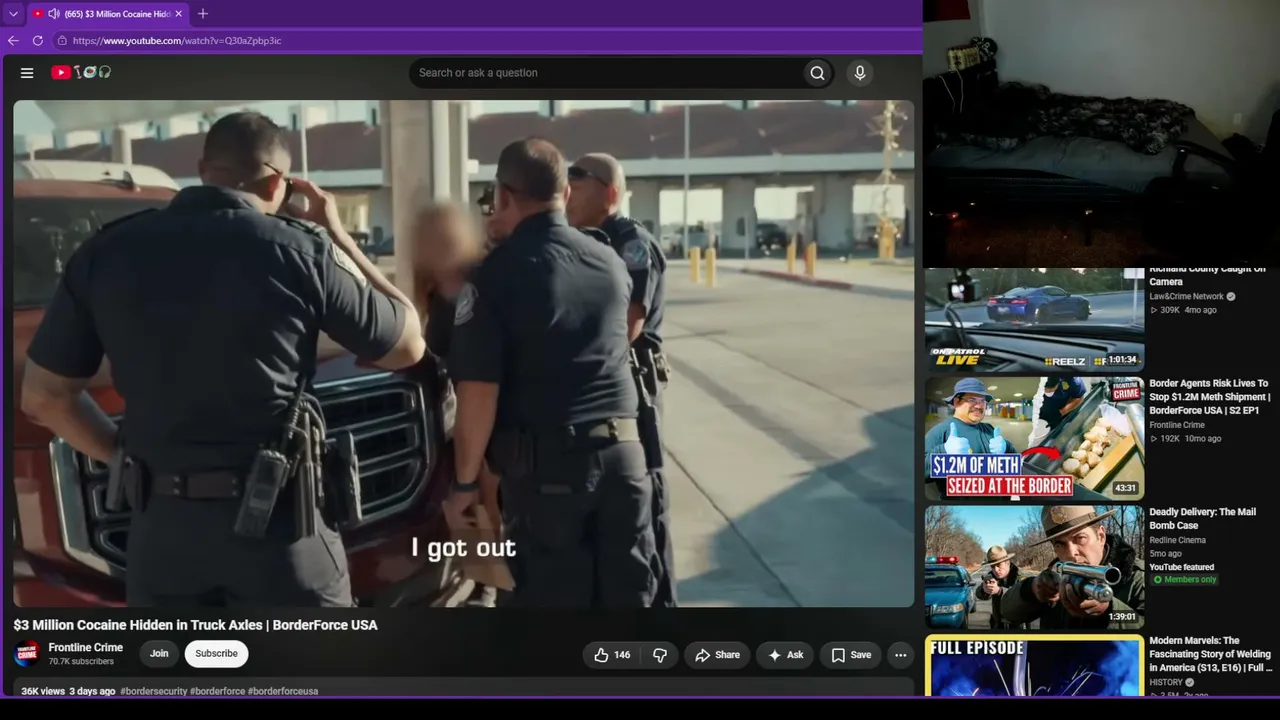Select the $3 Million Cocaine browser tab
Image resolution: width=1280 pixels, height=720 pixels.
tap(107, 14)
